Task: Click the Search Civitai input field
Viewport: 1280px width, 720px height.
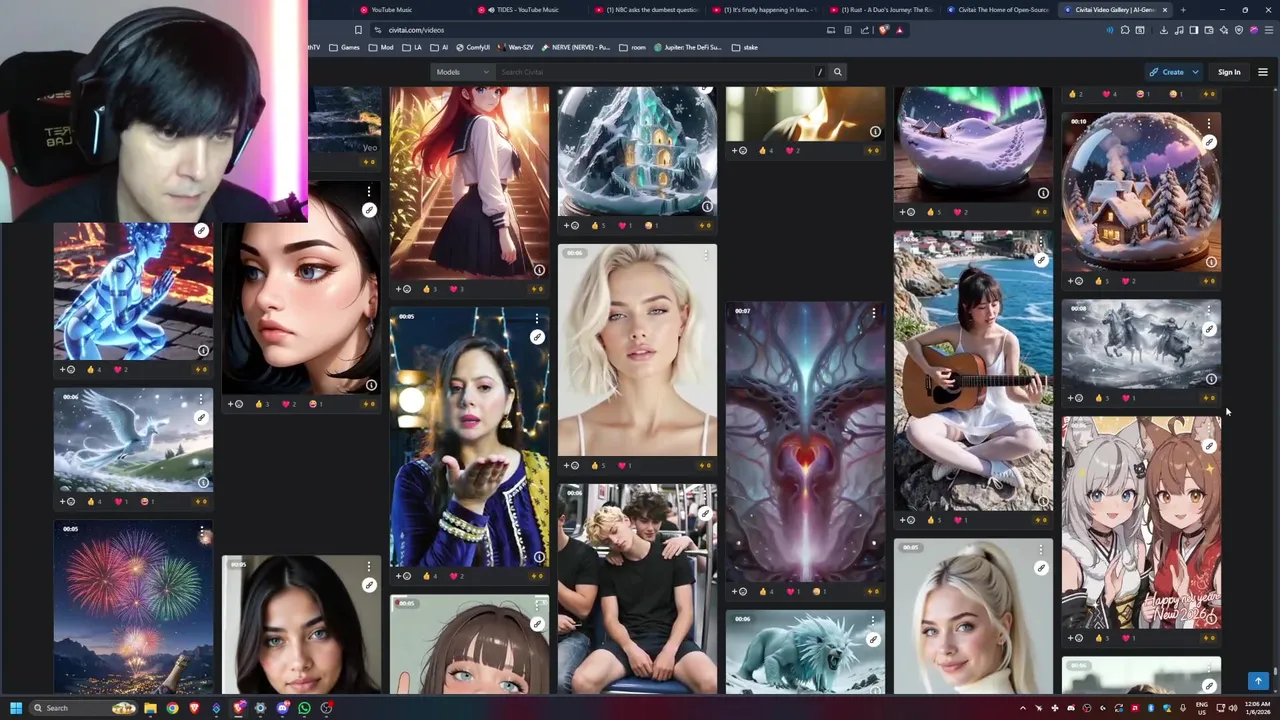Action: (x=655, y=72)
